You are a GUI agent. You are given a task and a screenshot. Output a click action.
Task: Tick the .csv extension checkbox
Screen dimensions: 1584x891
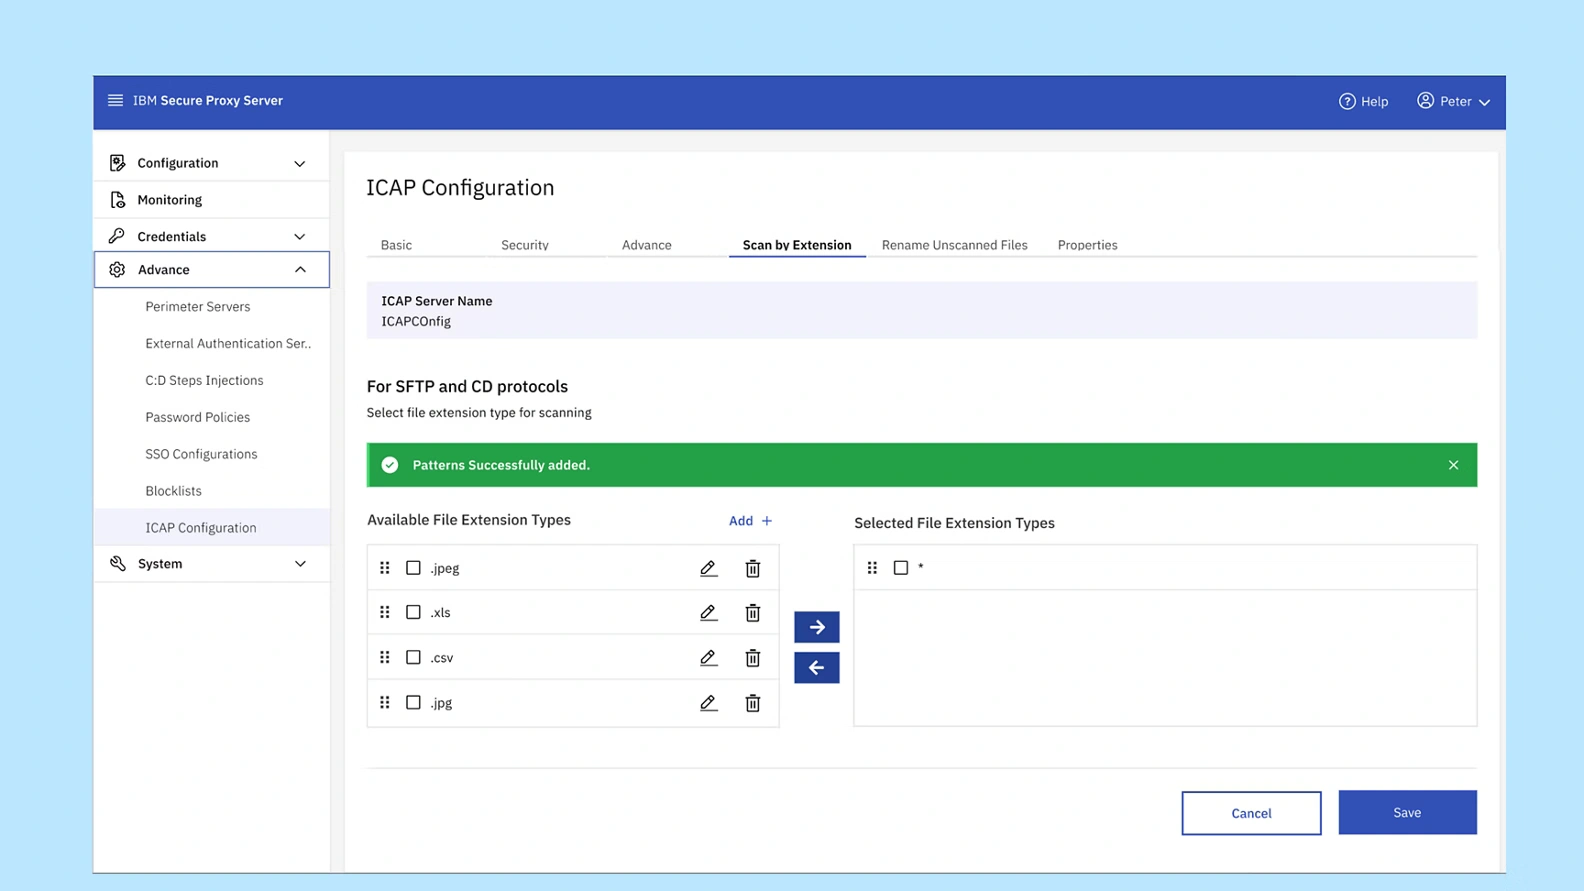click(413, 658)
